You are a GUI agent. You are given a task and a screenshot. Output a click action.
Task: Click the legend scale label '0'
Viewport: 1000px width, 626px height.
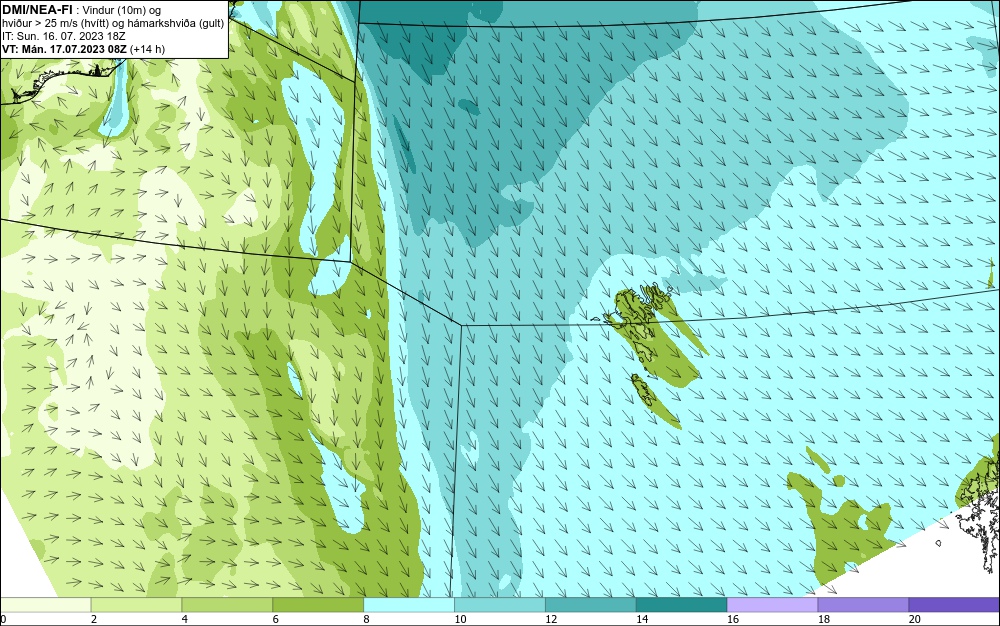pos(3,619)
